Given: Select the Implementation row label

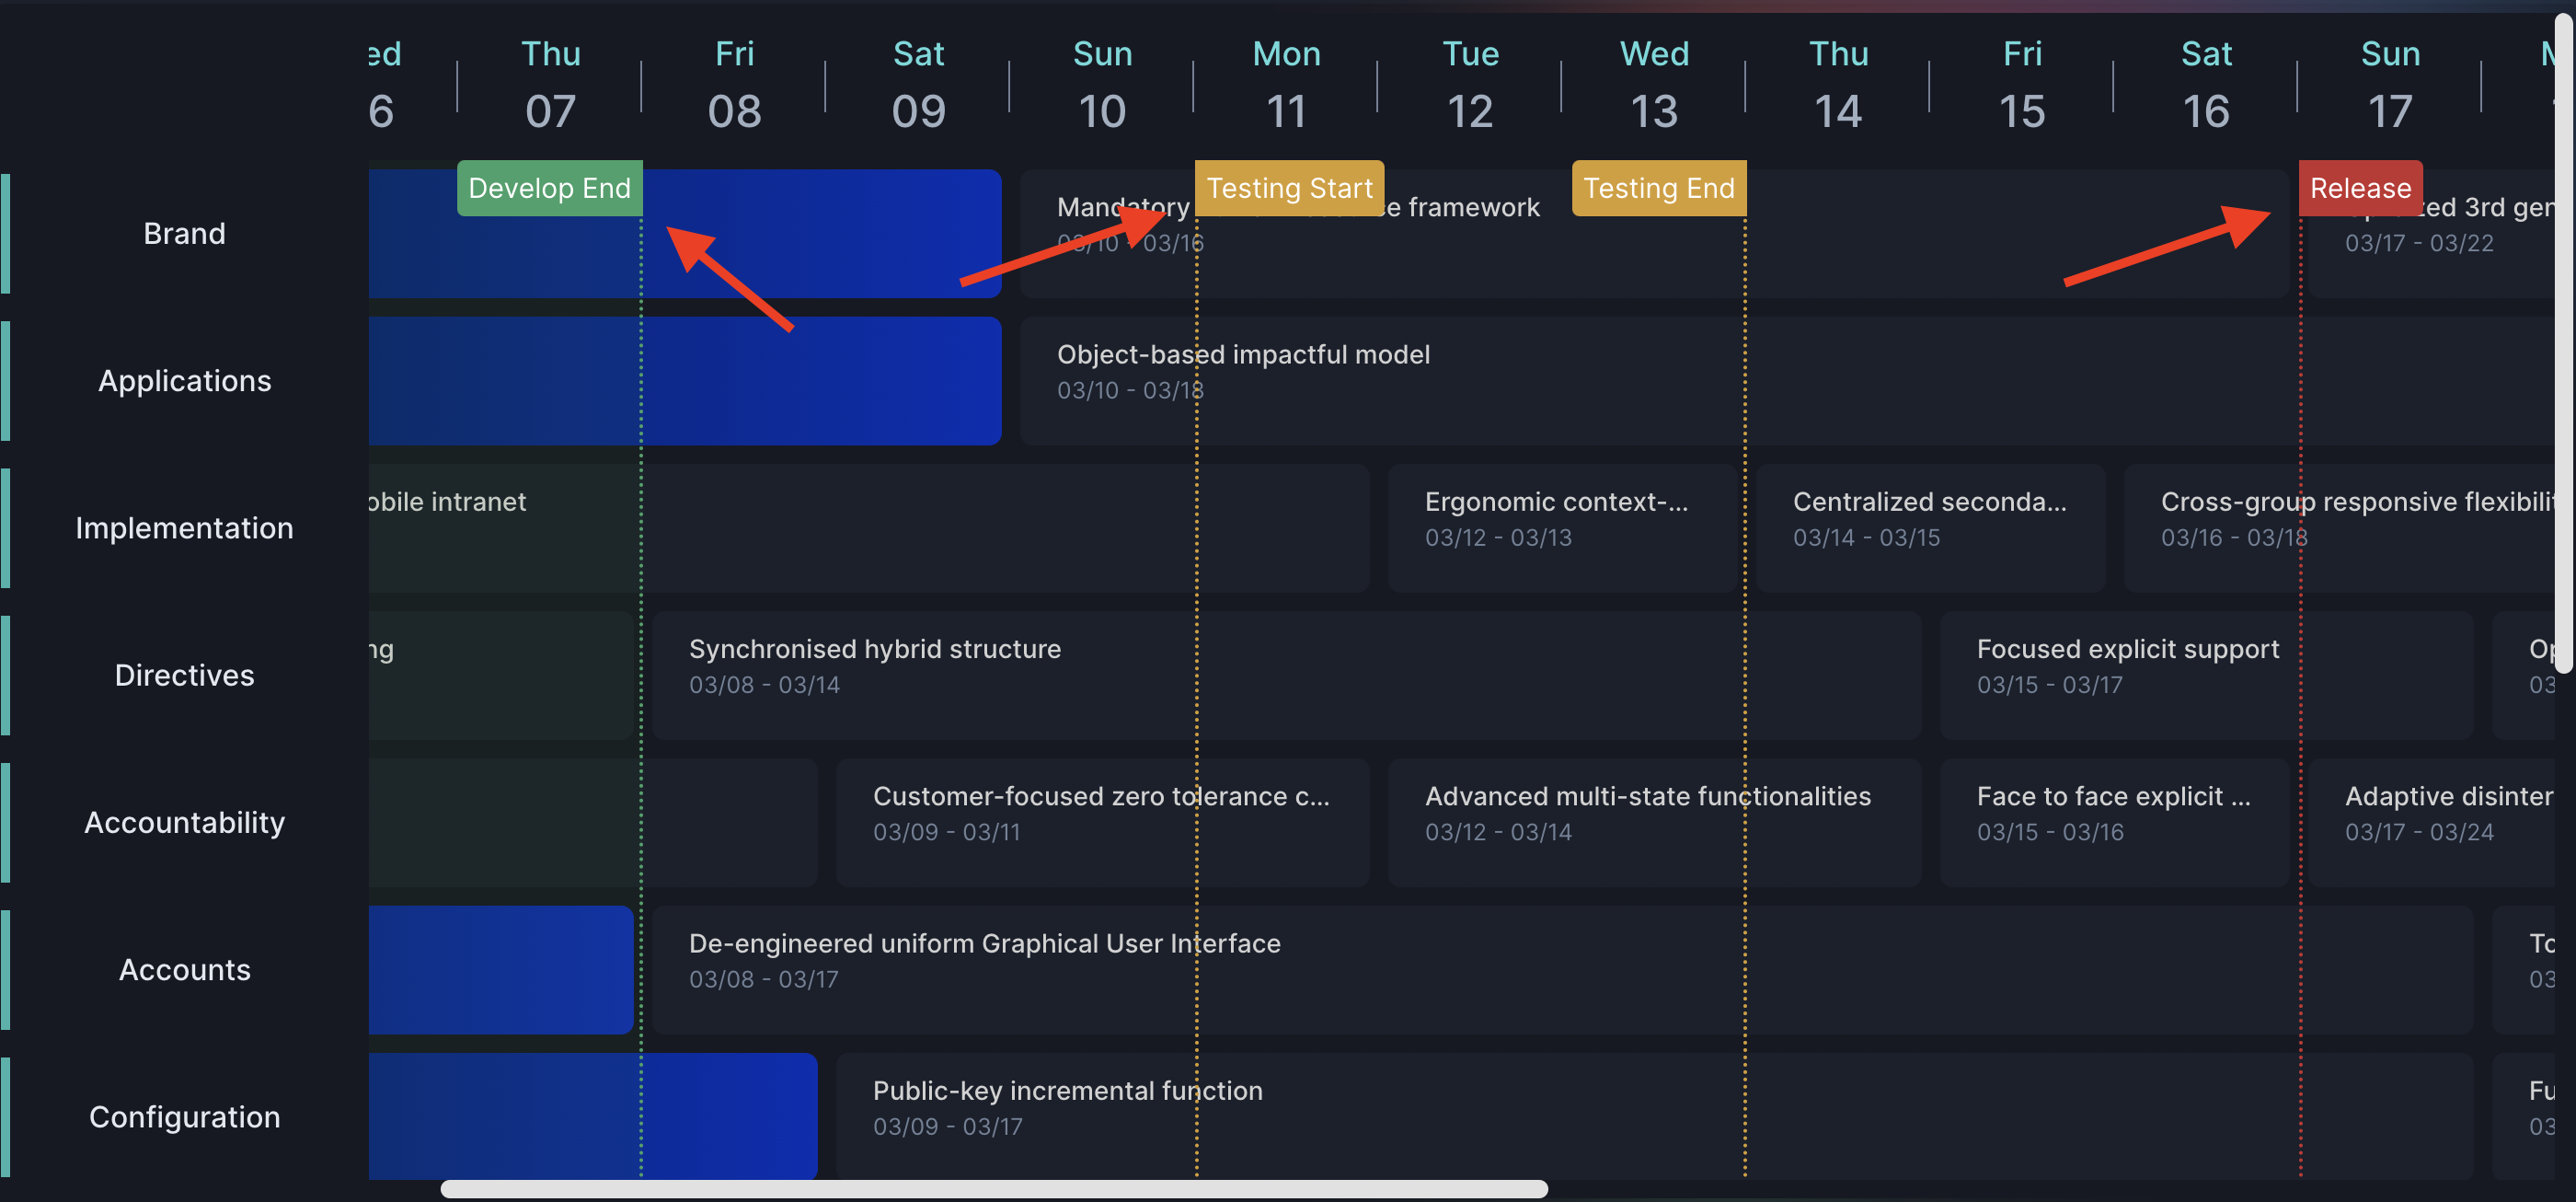Looking at the screenshot, I should pos(184,527).
